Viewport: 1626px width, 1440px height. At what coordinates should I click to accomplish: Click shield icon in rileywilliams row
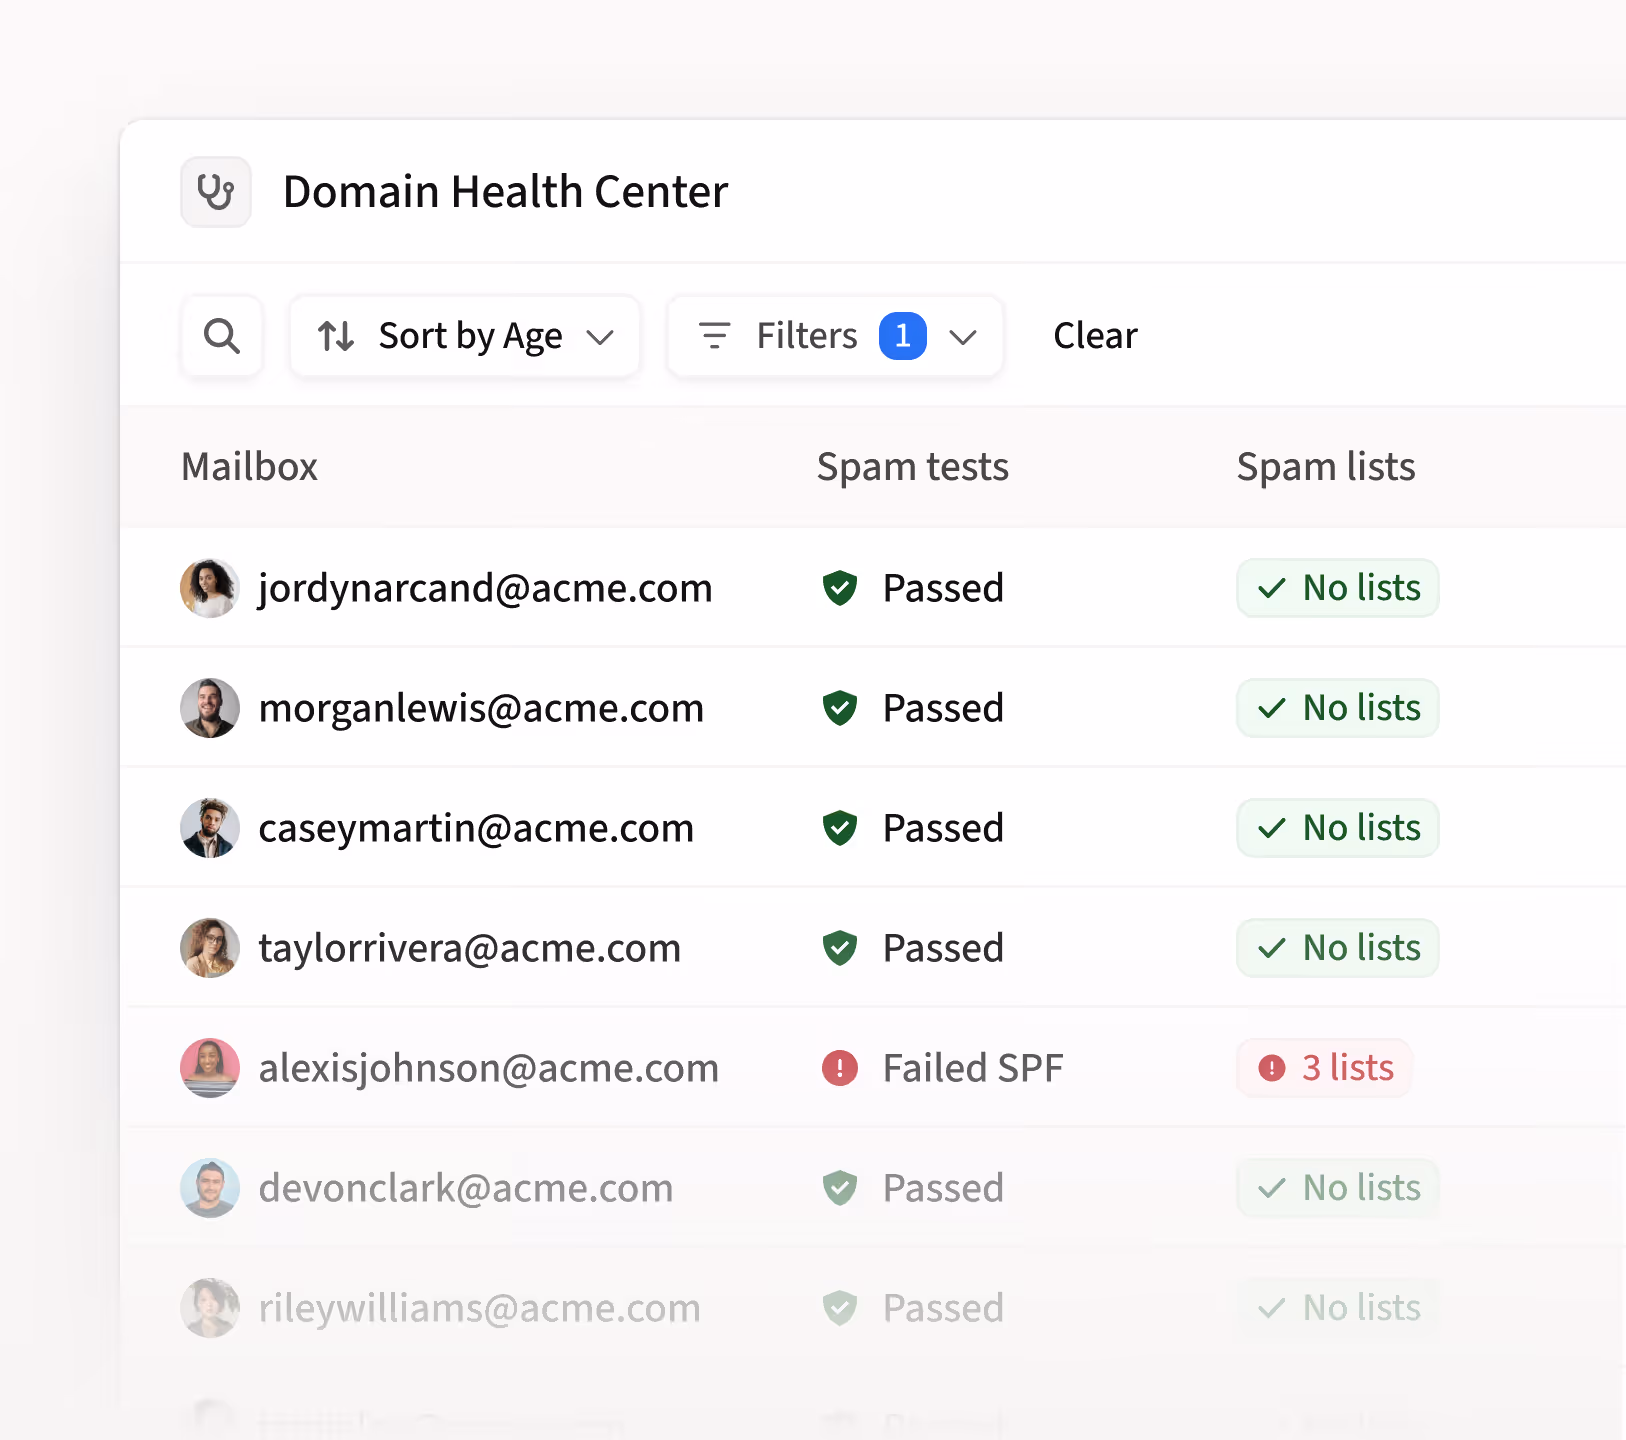click(x=840, y=1308)
